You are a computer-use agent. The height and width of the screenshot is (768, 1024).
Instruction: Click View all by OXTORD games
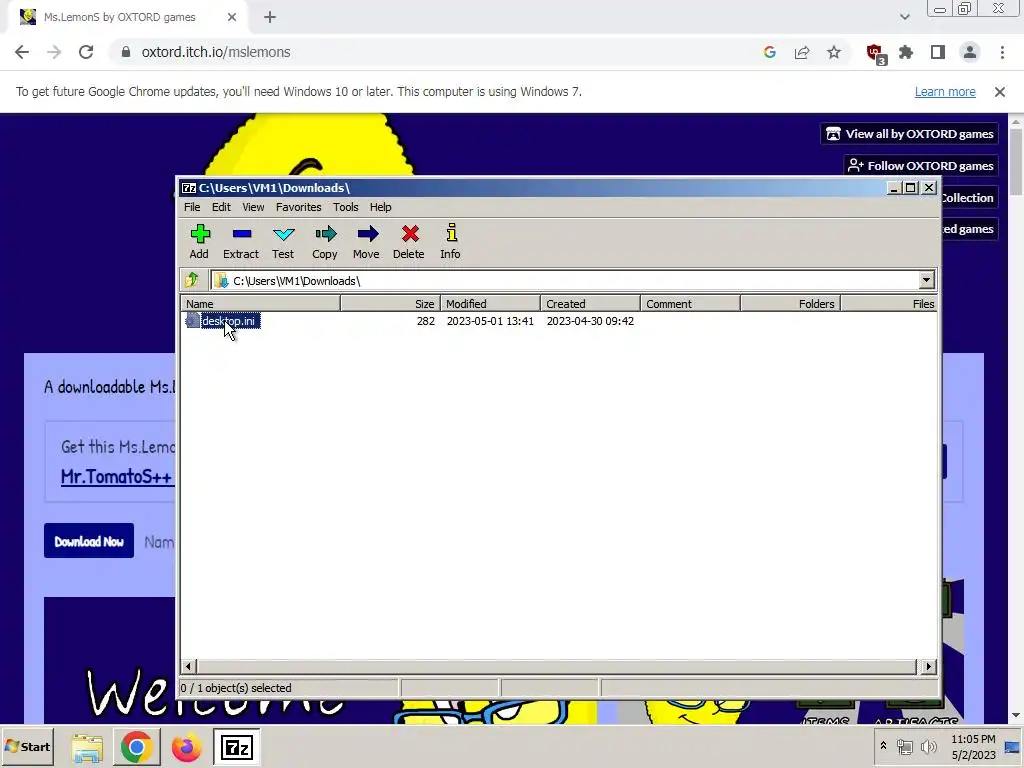909,134
